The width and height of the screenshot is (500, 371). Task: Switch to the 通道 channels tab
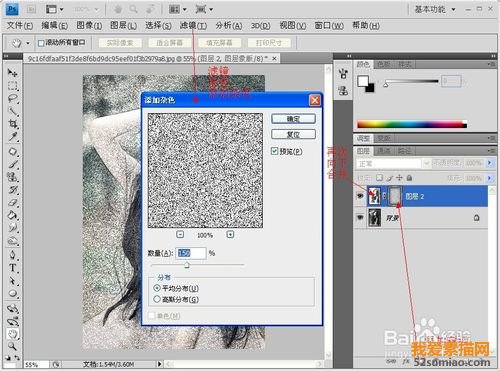pyautogui.click(x=383, y=151)
